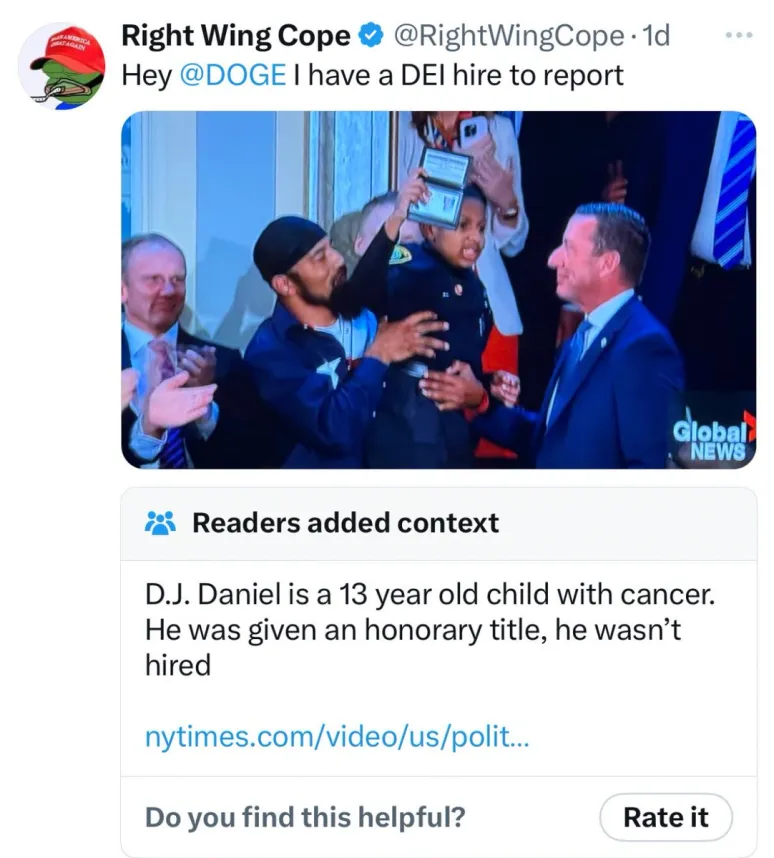Click the community notes people icon

click(160, 523)
